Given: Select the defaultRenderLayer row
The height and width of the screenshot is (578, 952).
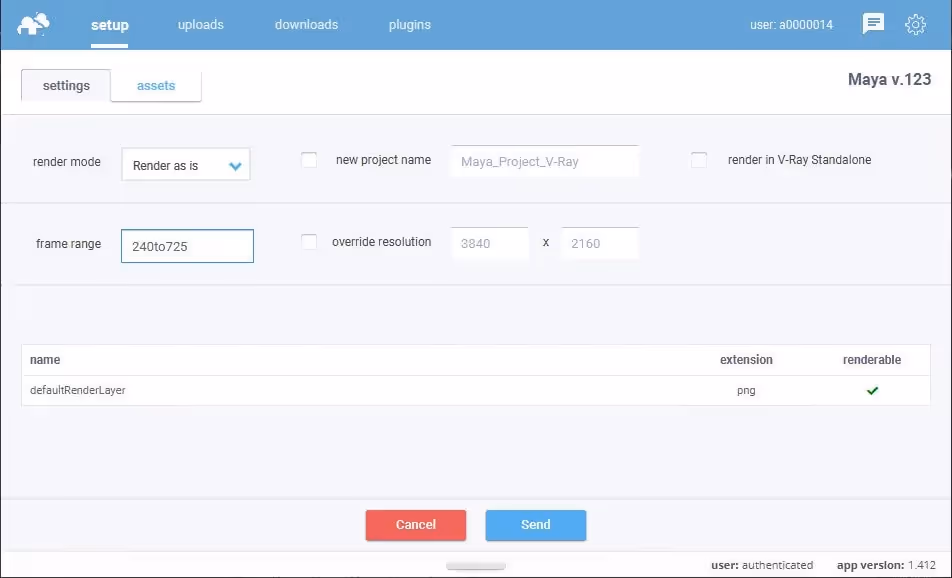Looking at the screenshot, I should click(476, 390).
